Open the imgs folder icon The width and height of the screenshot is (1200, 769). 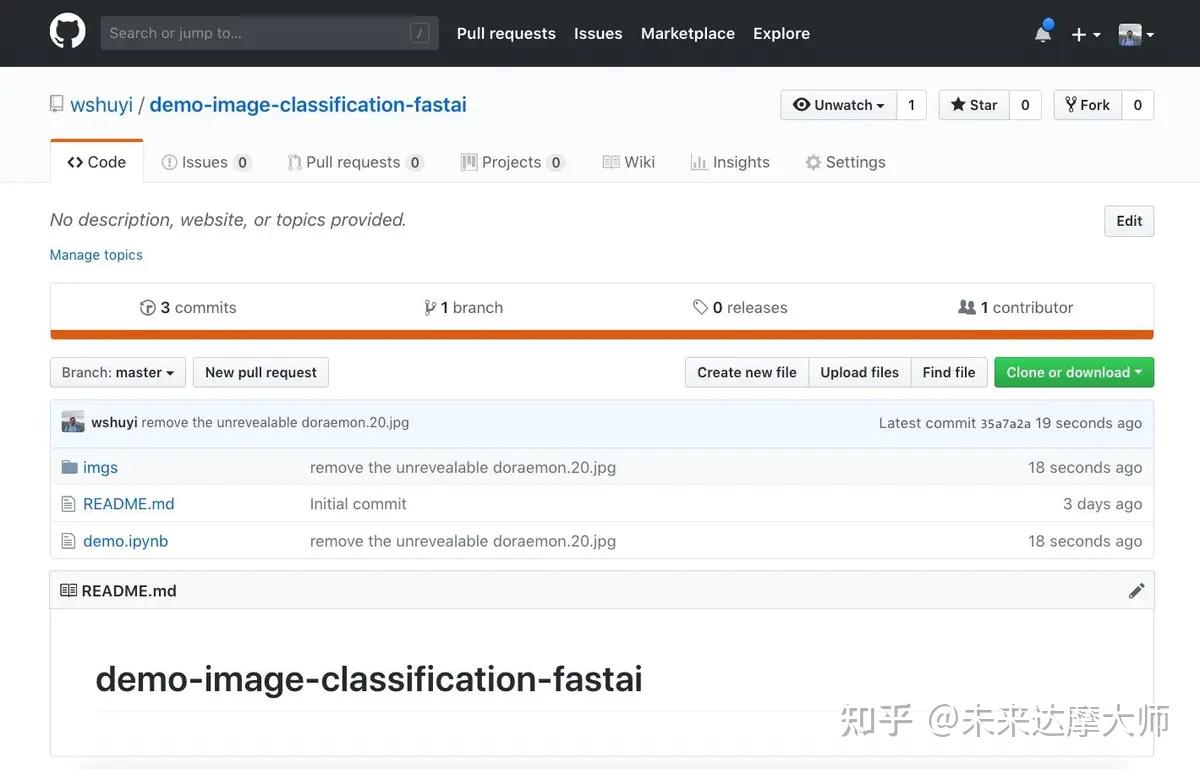[x=68, y=467]
